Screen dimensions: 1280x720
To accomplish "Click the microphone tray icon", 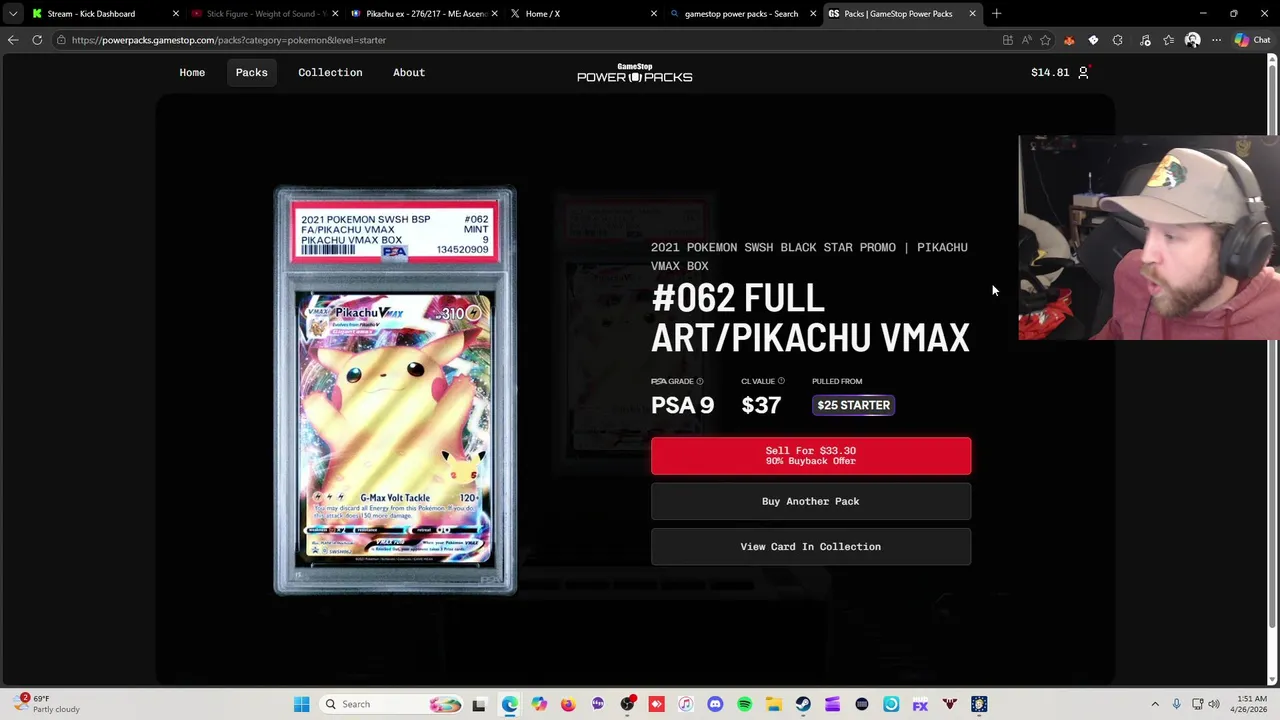I will [1176, 704].
